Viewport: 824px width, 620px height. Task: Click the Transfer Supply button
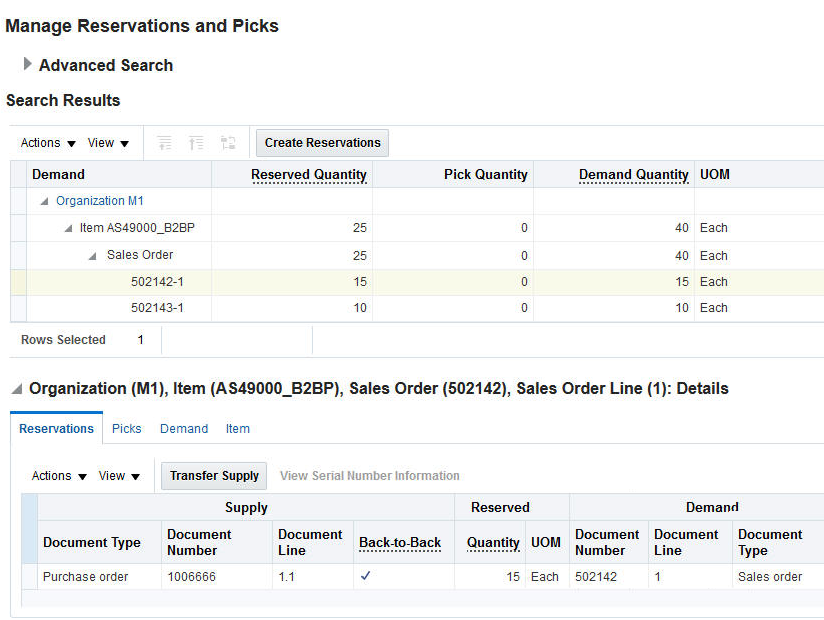(213, 476)
